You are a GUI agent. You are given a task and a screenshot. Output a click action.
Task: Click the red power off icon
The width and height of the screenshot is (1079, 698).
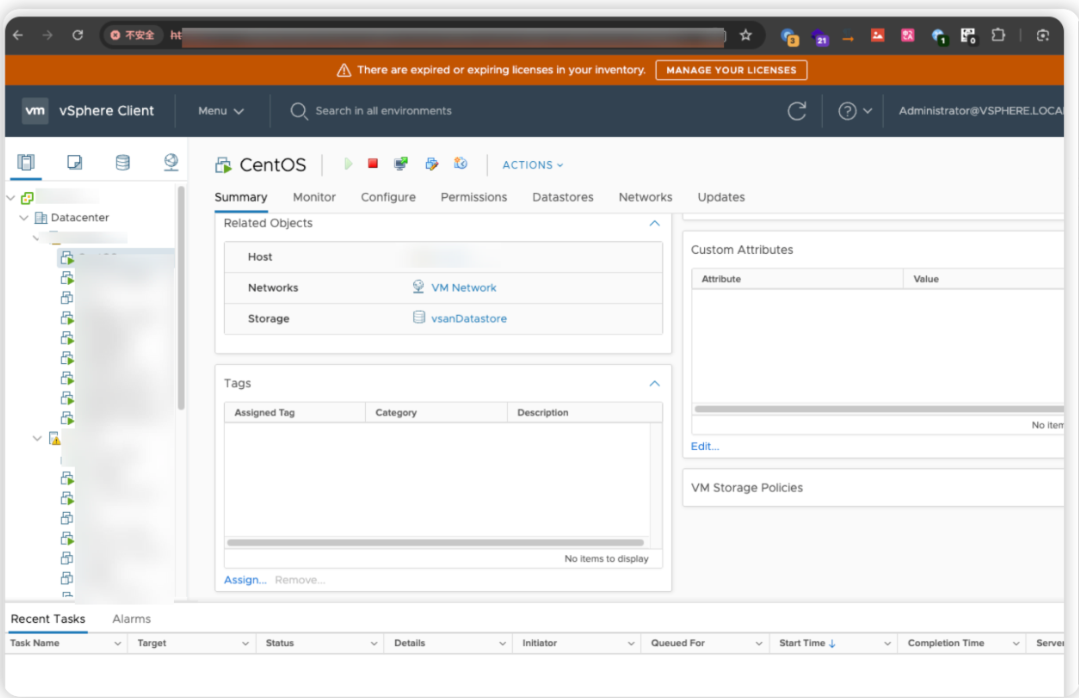[373, 164]
